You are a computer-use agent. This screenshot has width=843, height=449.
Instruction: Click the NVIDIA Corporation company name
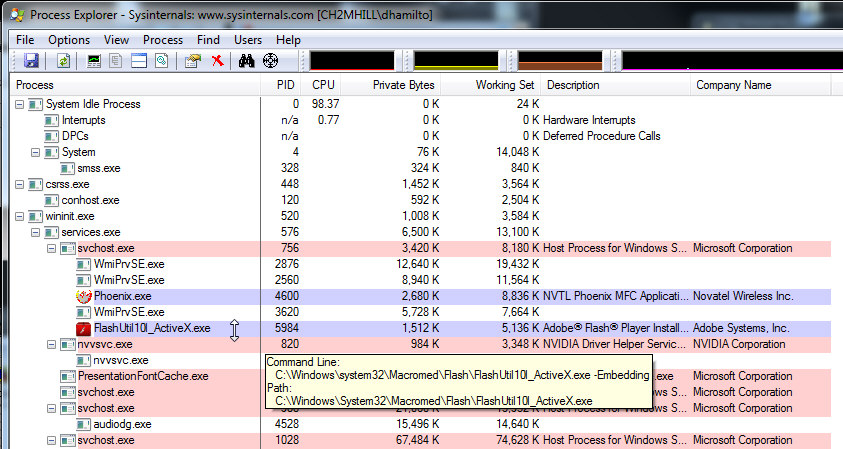coord(739,345)
